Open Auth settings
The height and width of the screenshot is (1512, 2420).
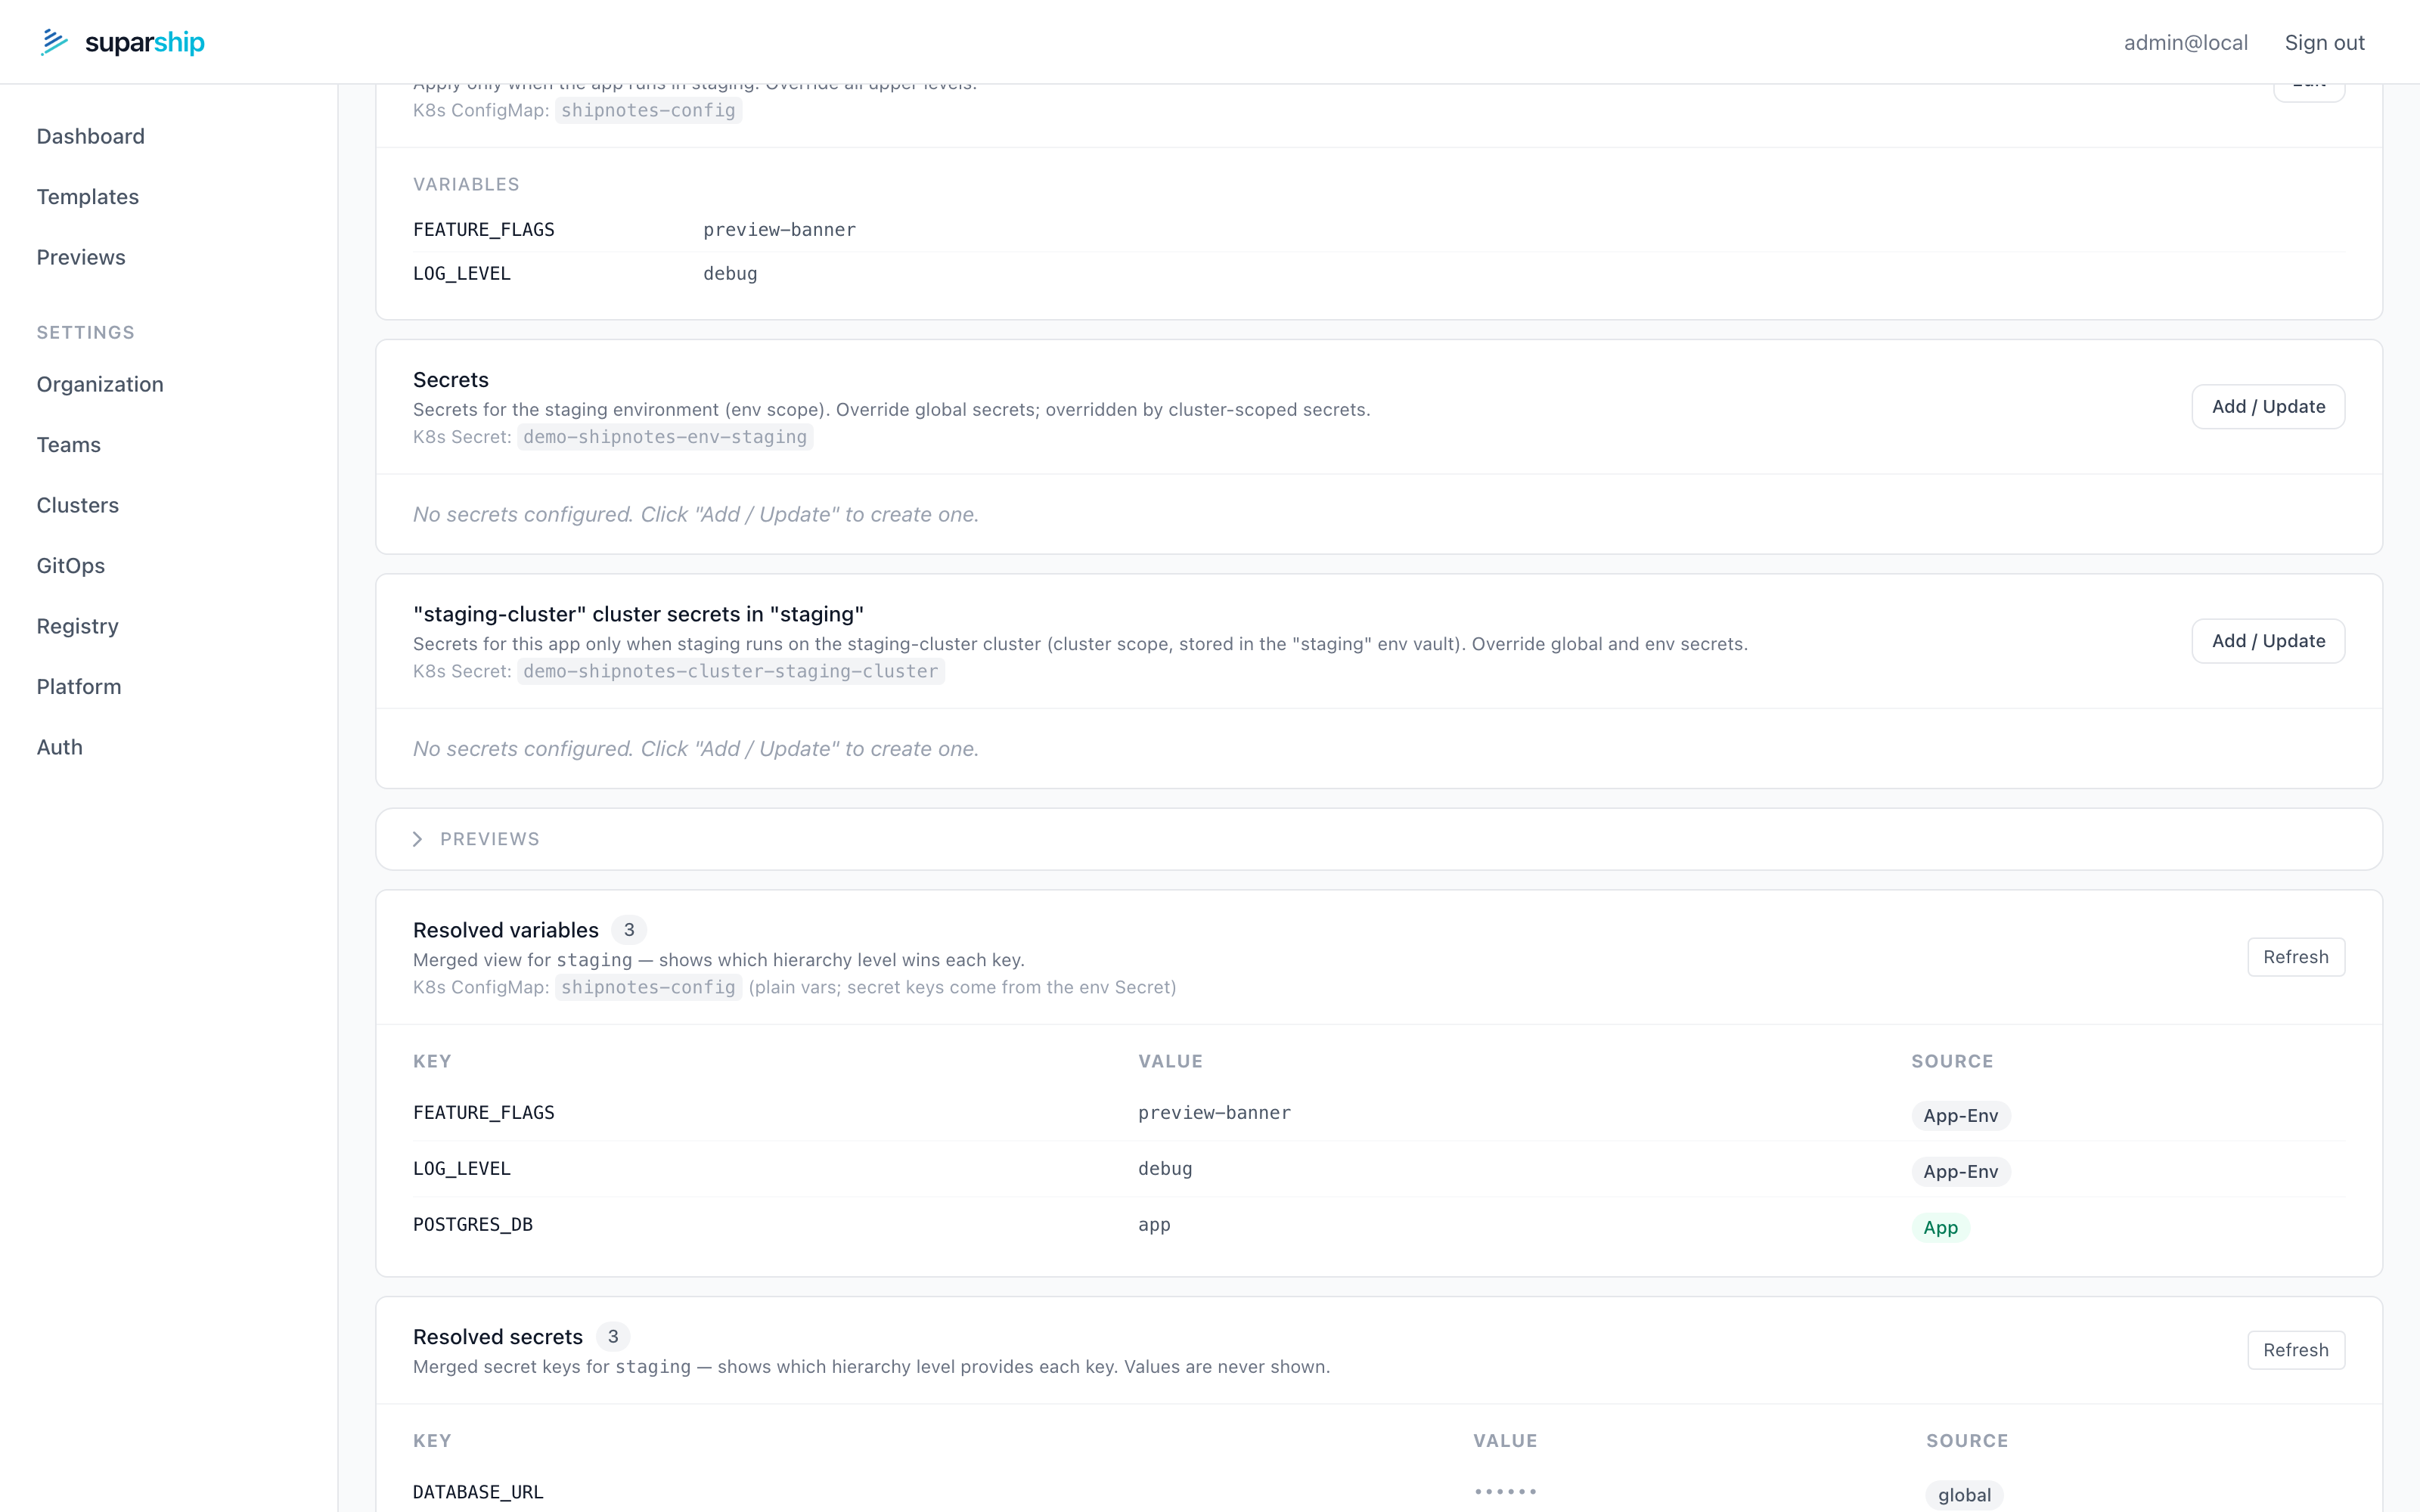point(60,747)
